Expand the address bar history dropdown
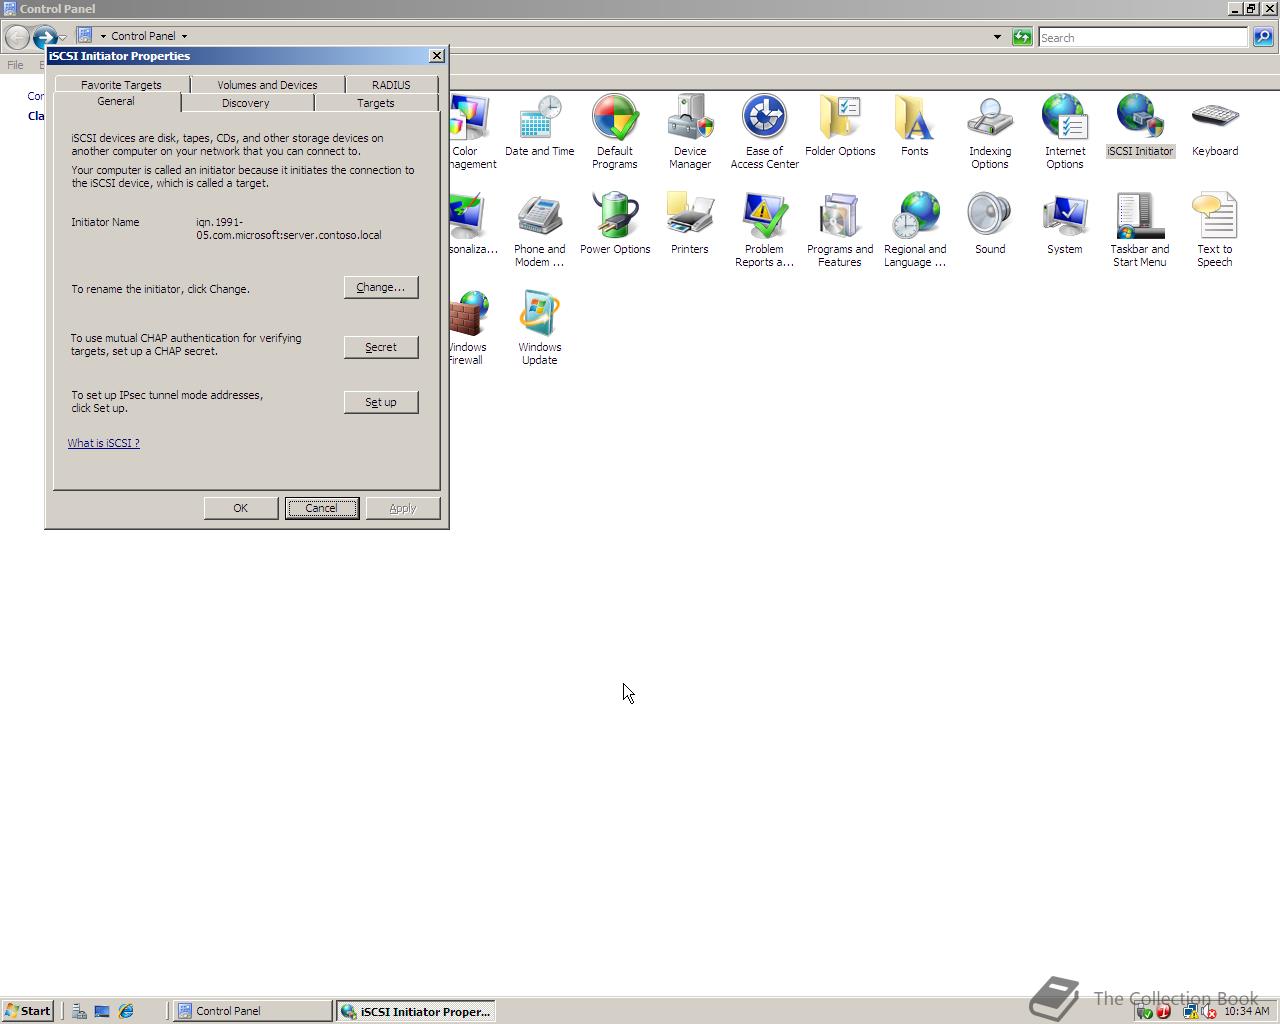Screen dimensions: 1280x1024 [x=997, y=37]
